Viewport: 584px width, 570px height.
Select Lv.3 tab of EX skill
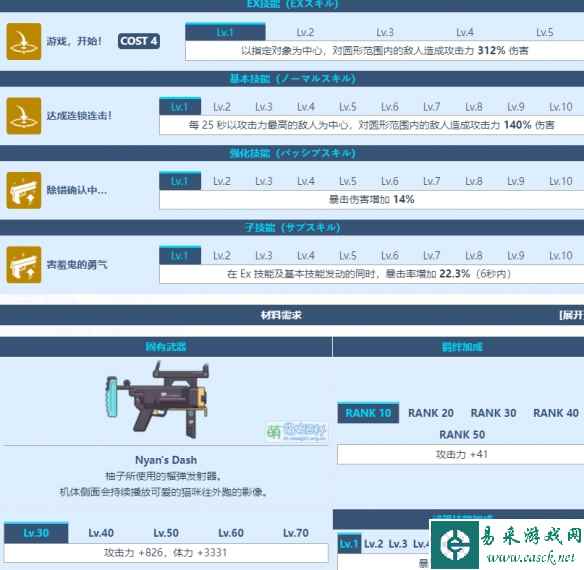coord(385,32)
